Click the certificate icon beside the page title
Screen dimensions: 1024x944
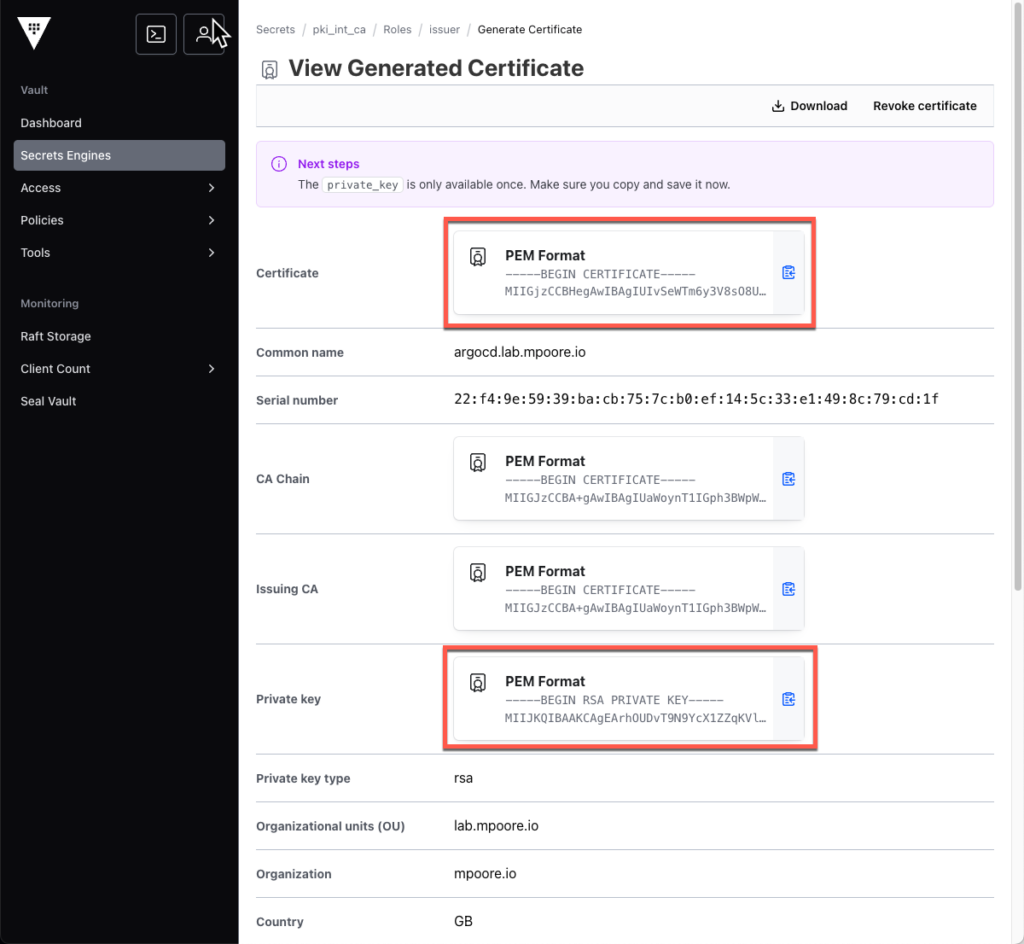point(268,69)
